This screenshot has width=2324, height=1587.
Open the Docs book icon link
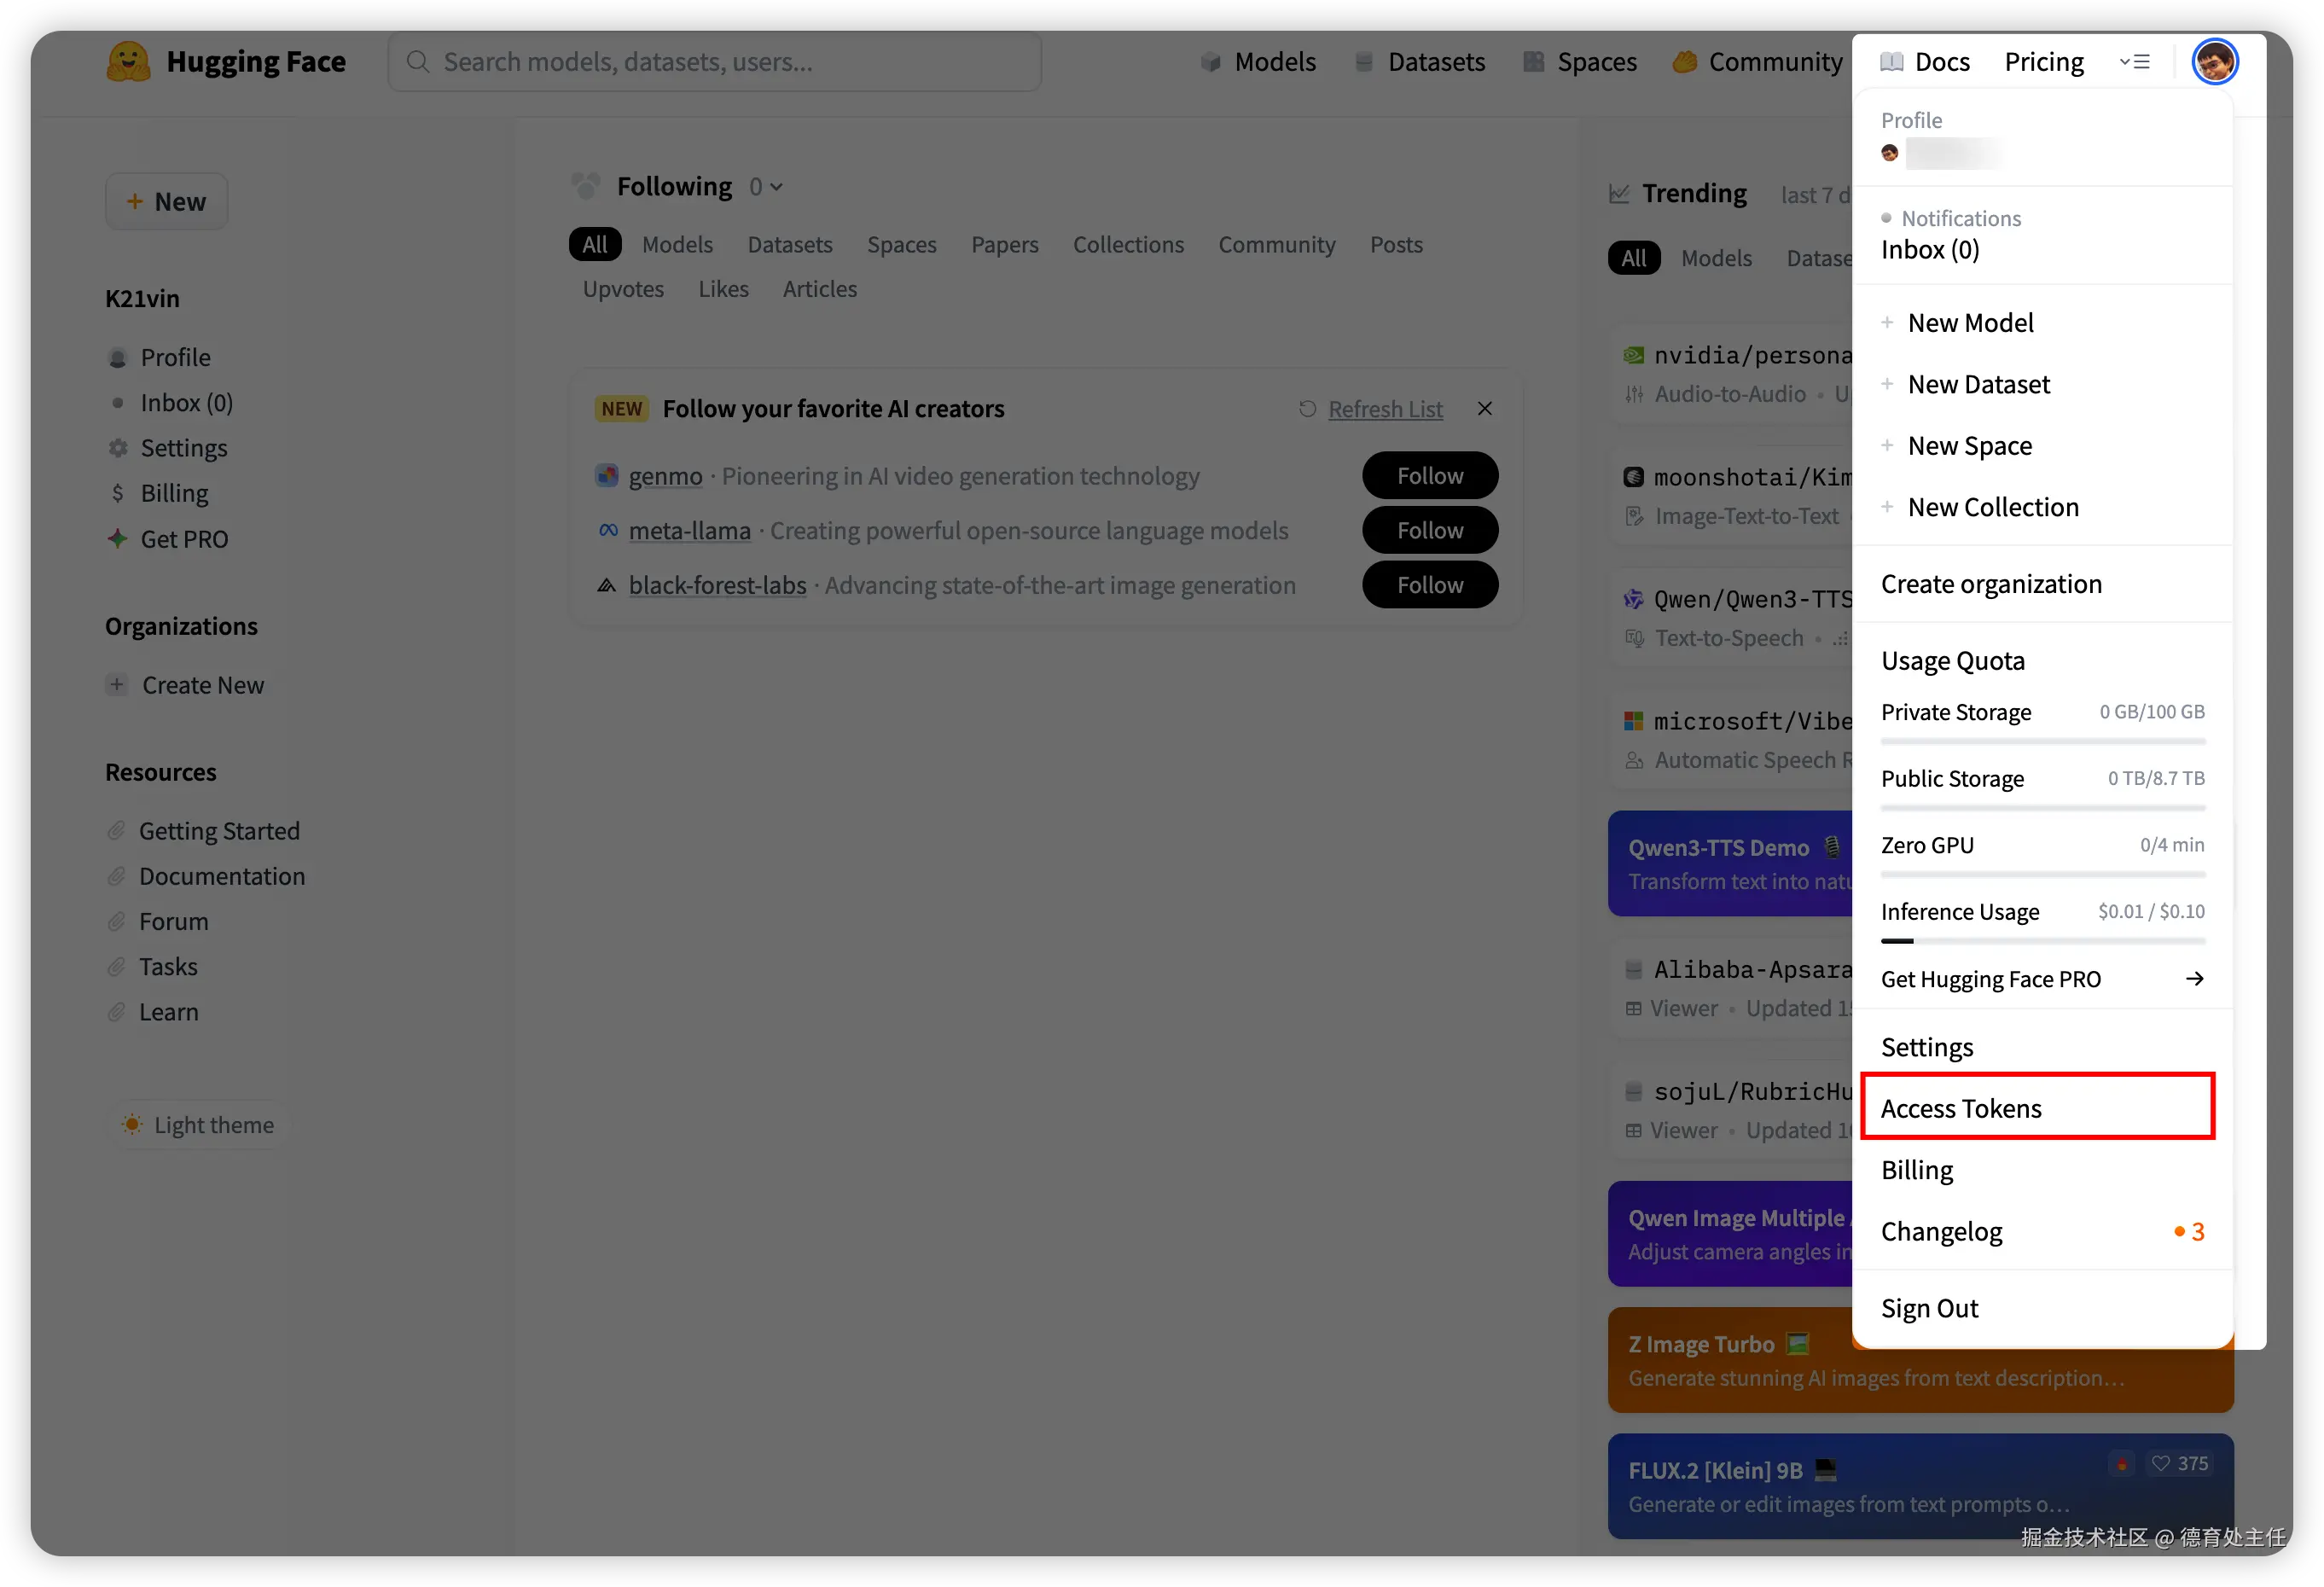coord(1891,62)
